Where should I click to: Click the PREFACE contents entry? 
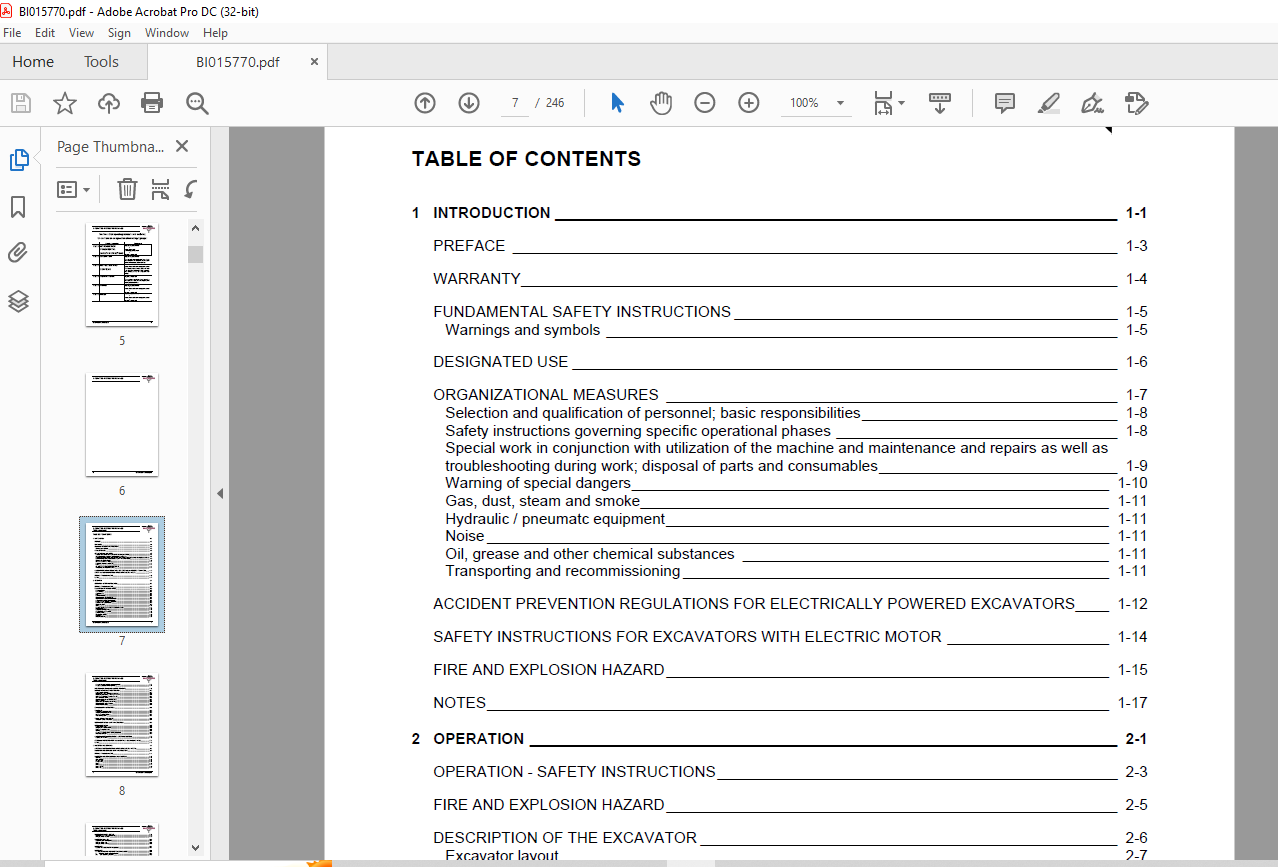(790, 246)
